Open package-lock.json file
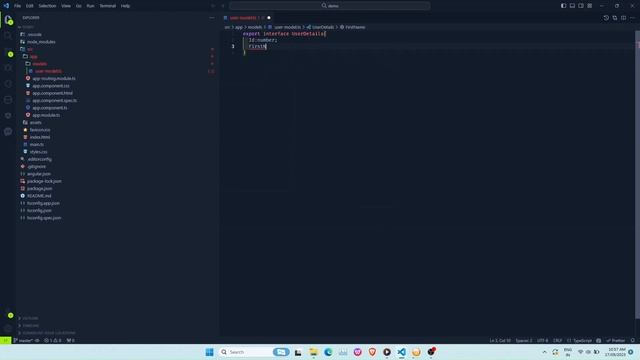 (44, 181)
